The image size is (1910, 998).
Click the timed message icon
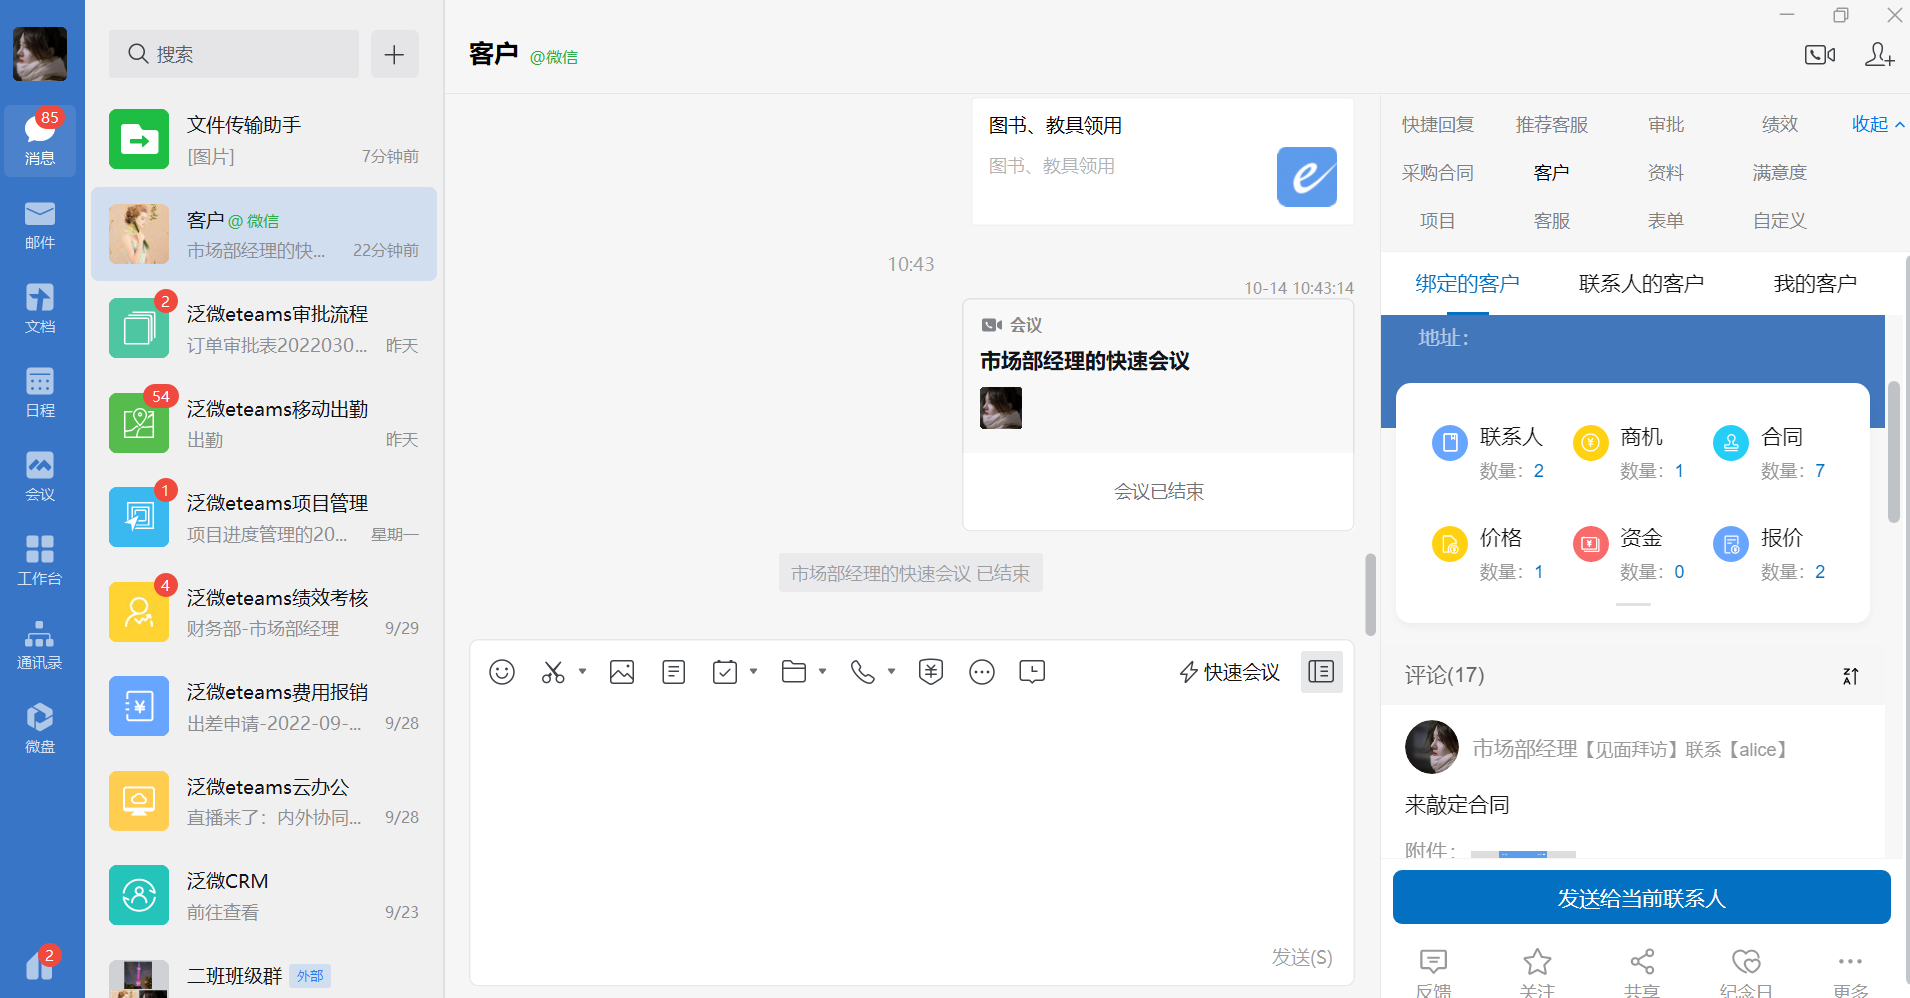pos(1032,672)
